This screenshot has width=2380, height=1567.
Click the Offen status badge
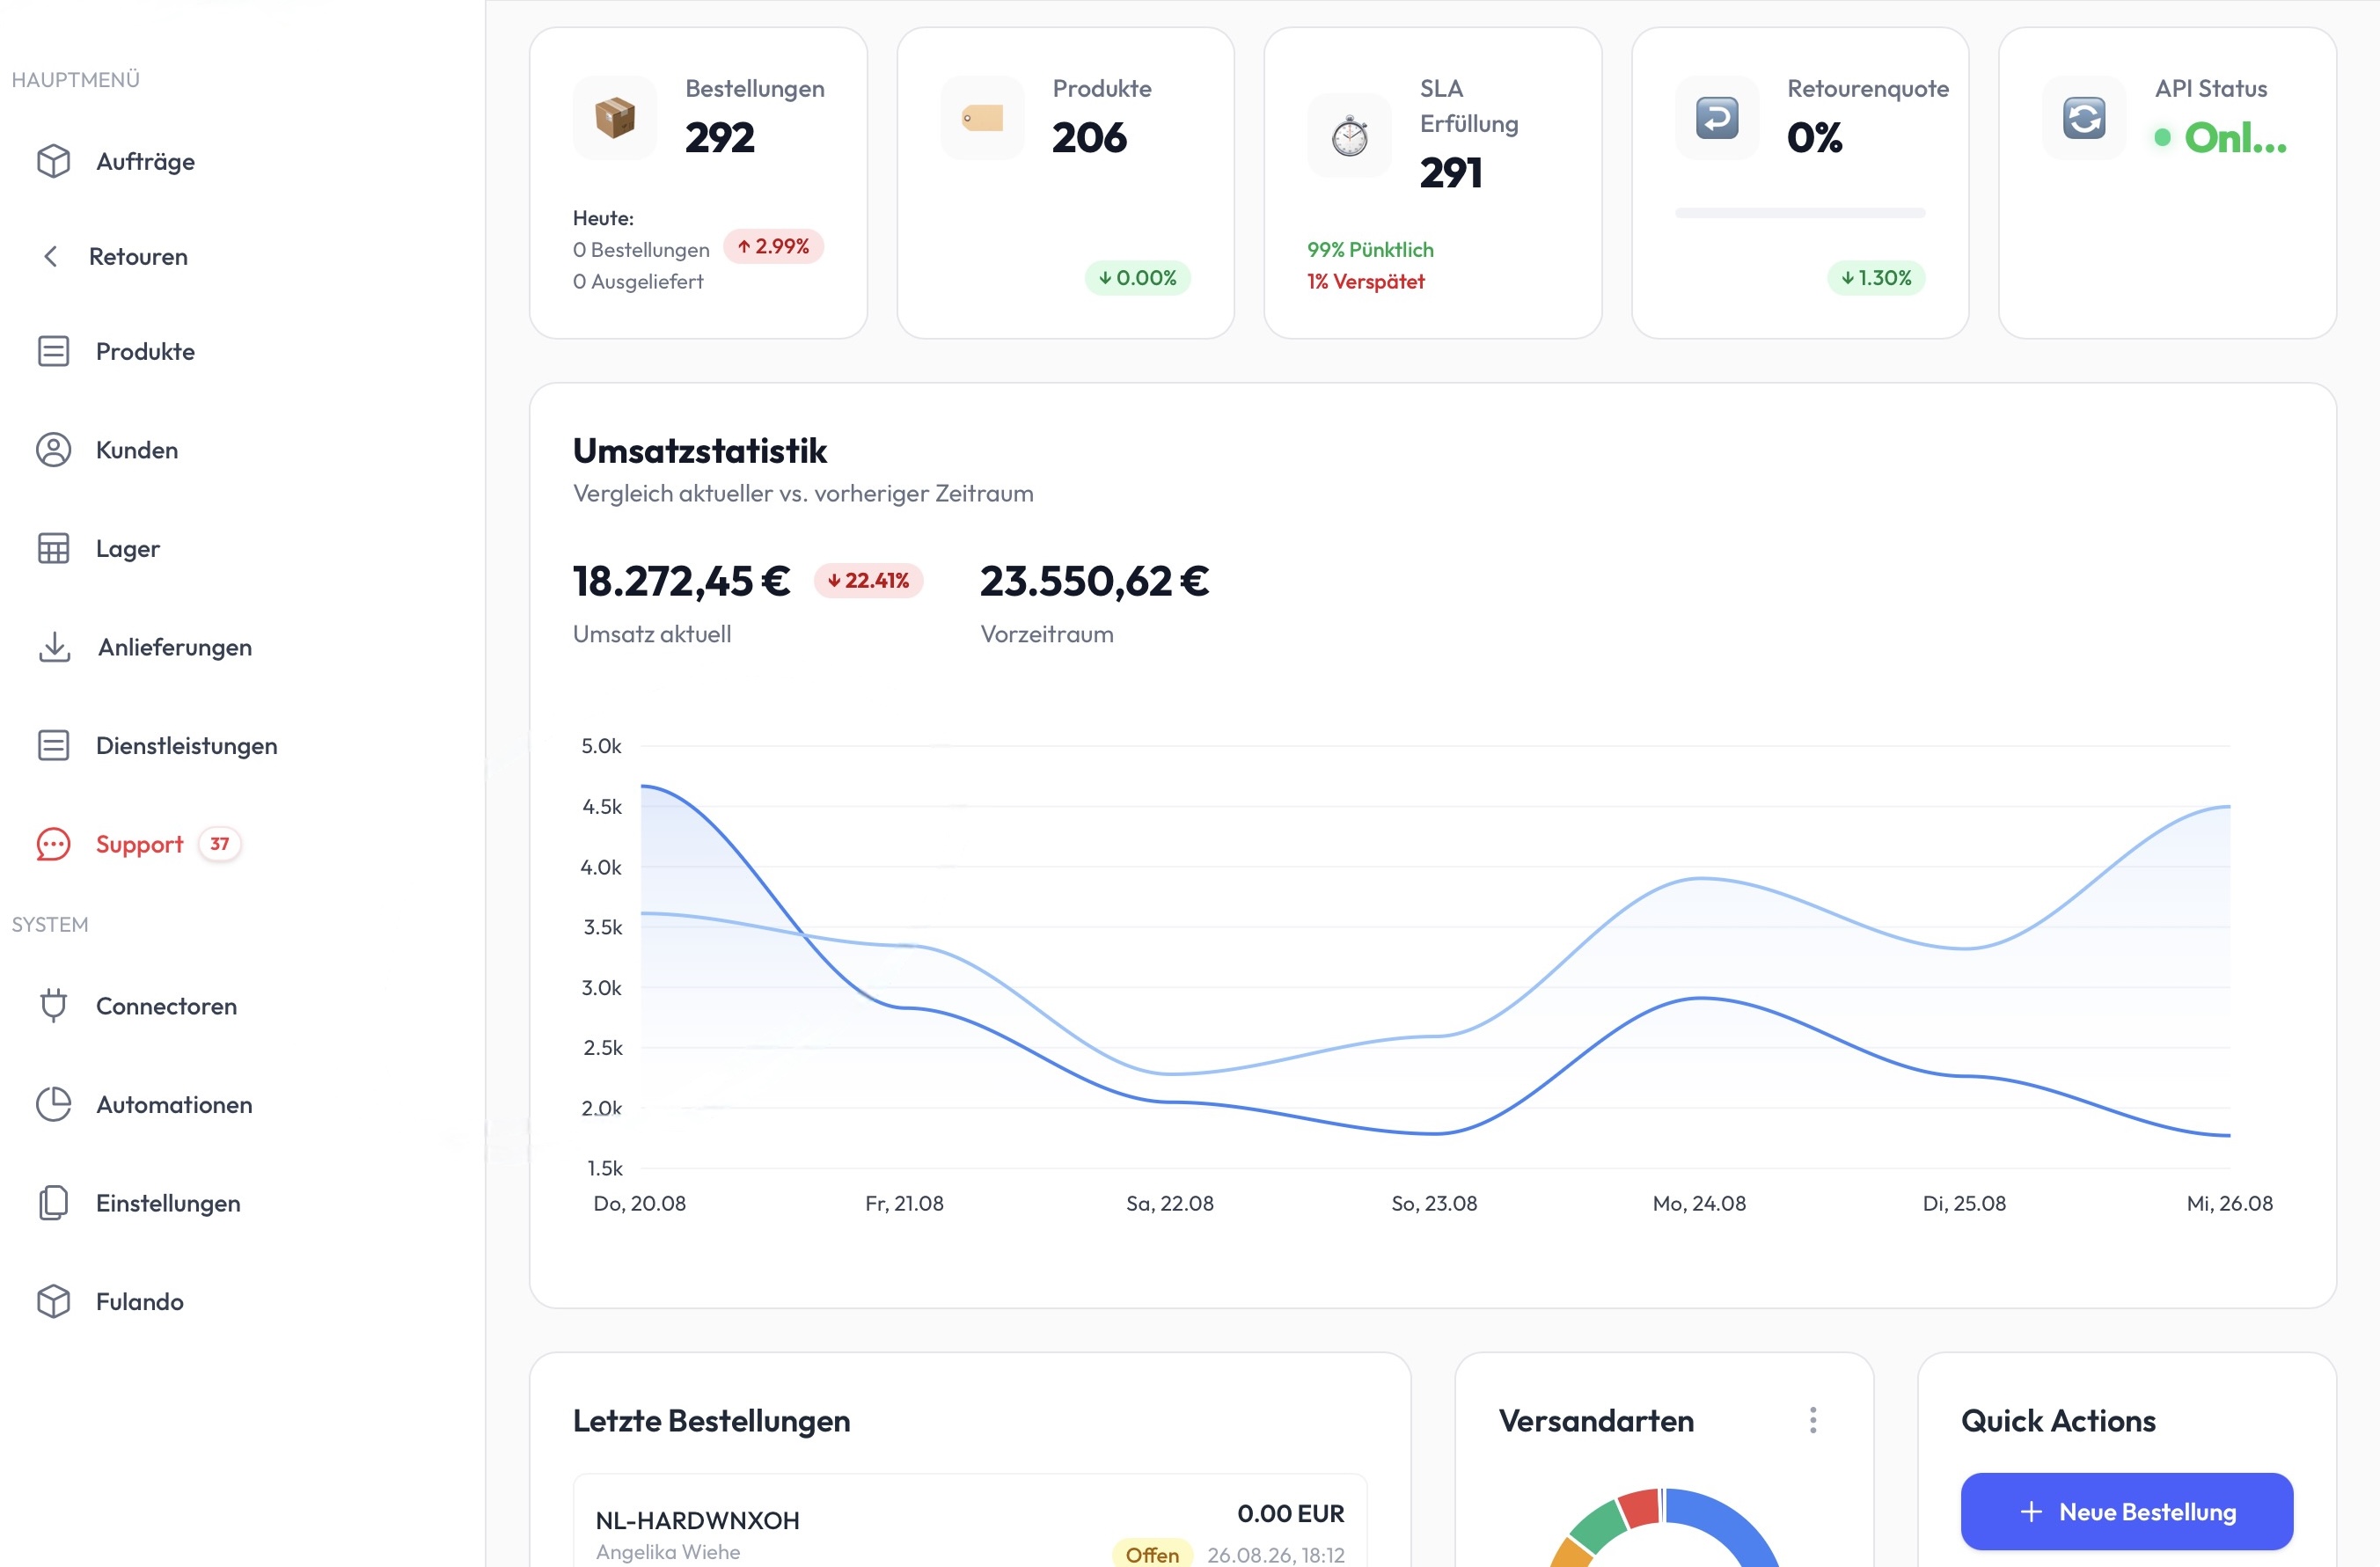[x=1152, y=1554]
